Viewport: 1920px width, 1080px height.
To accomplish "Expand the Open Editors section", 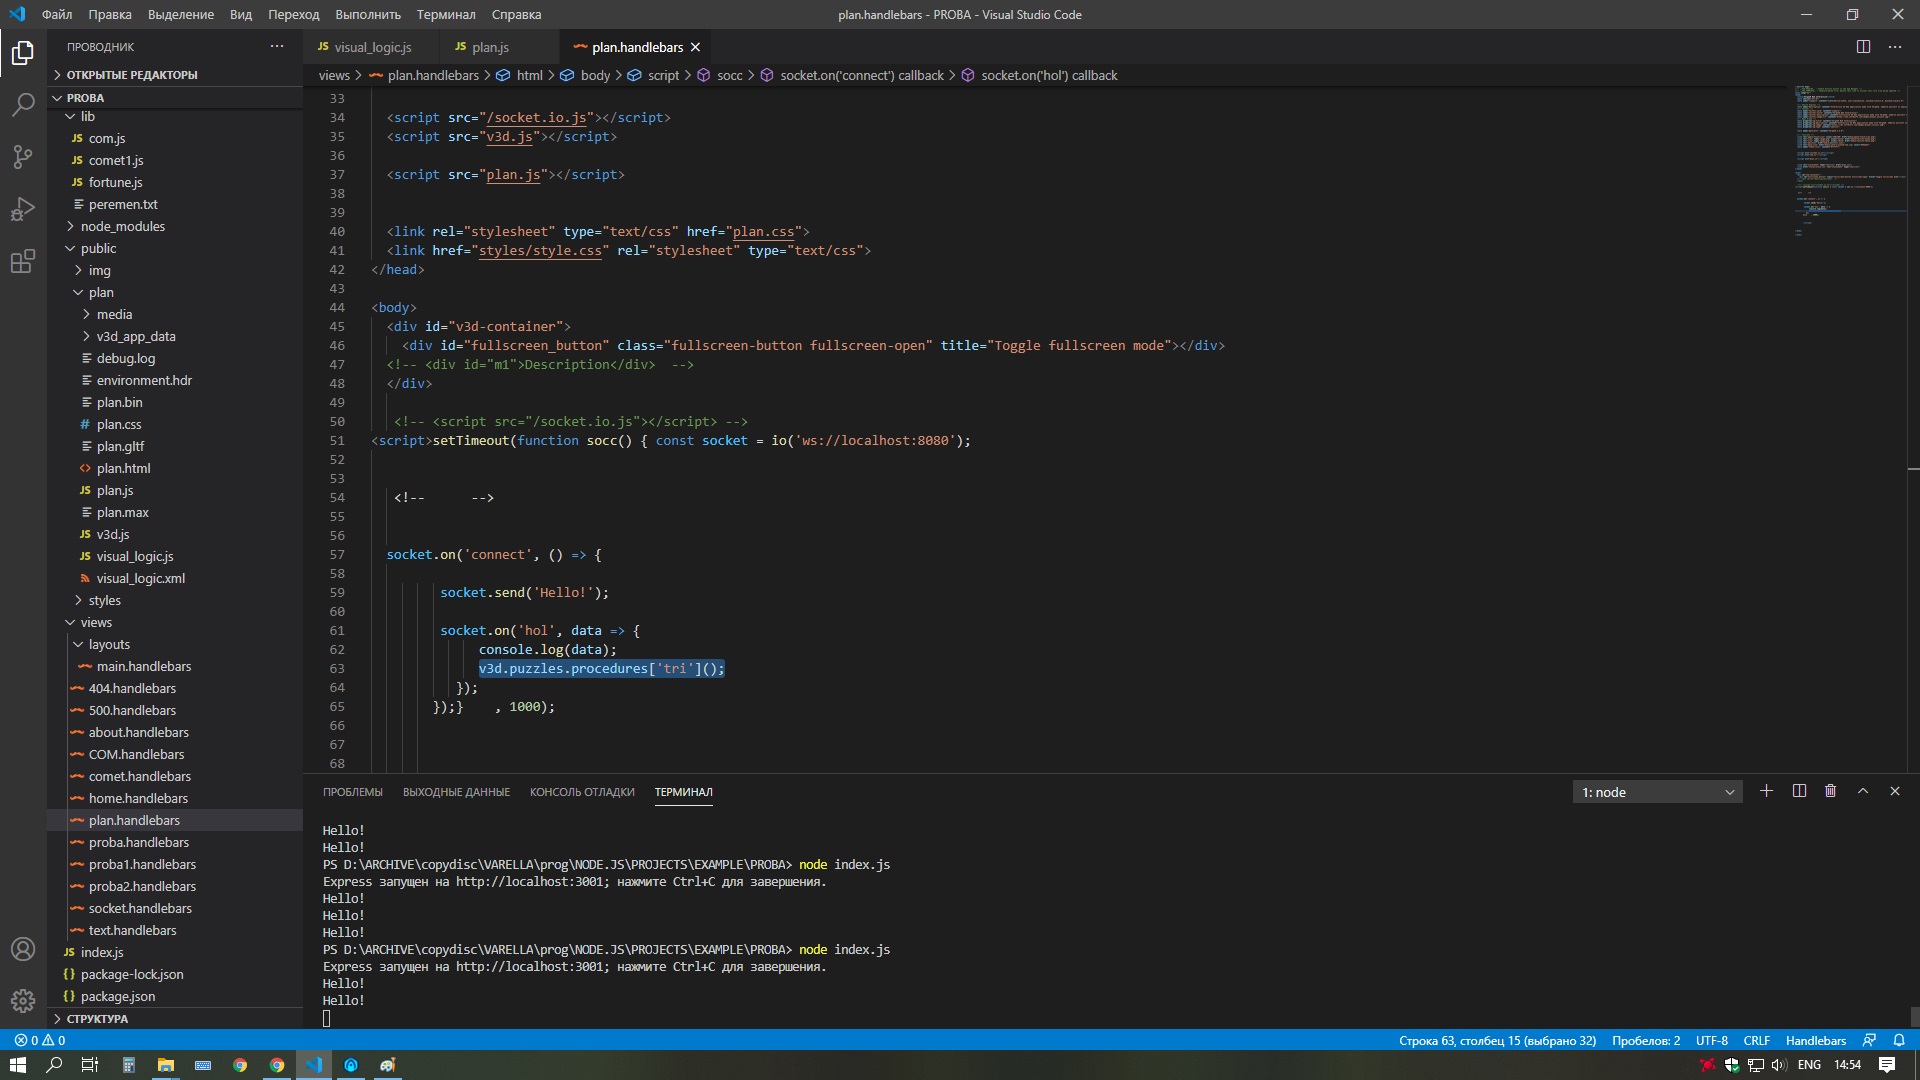I will click(x=175, y=75).
